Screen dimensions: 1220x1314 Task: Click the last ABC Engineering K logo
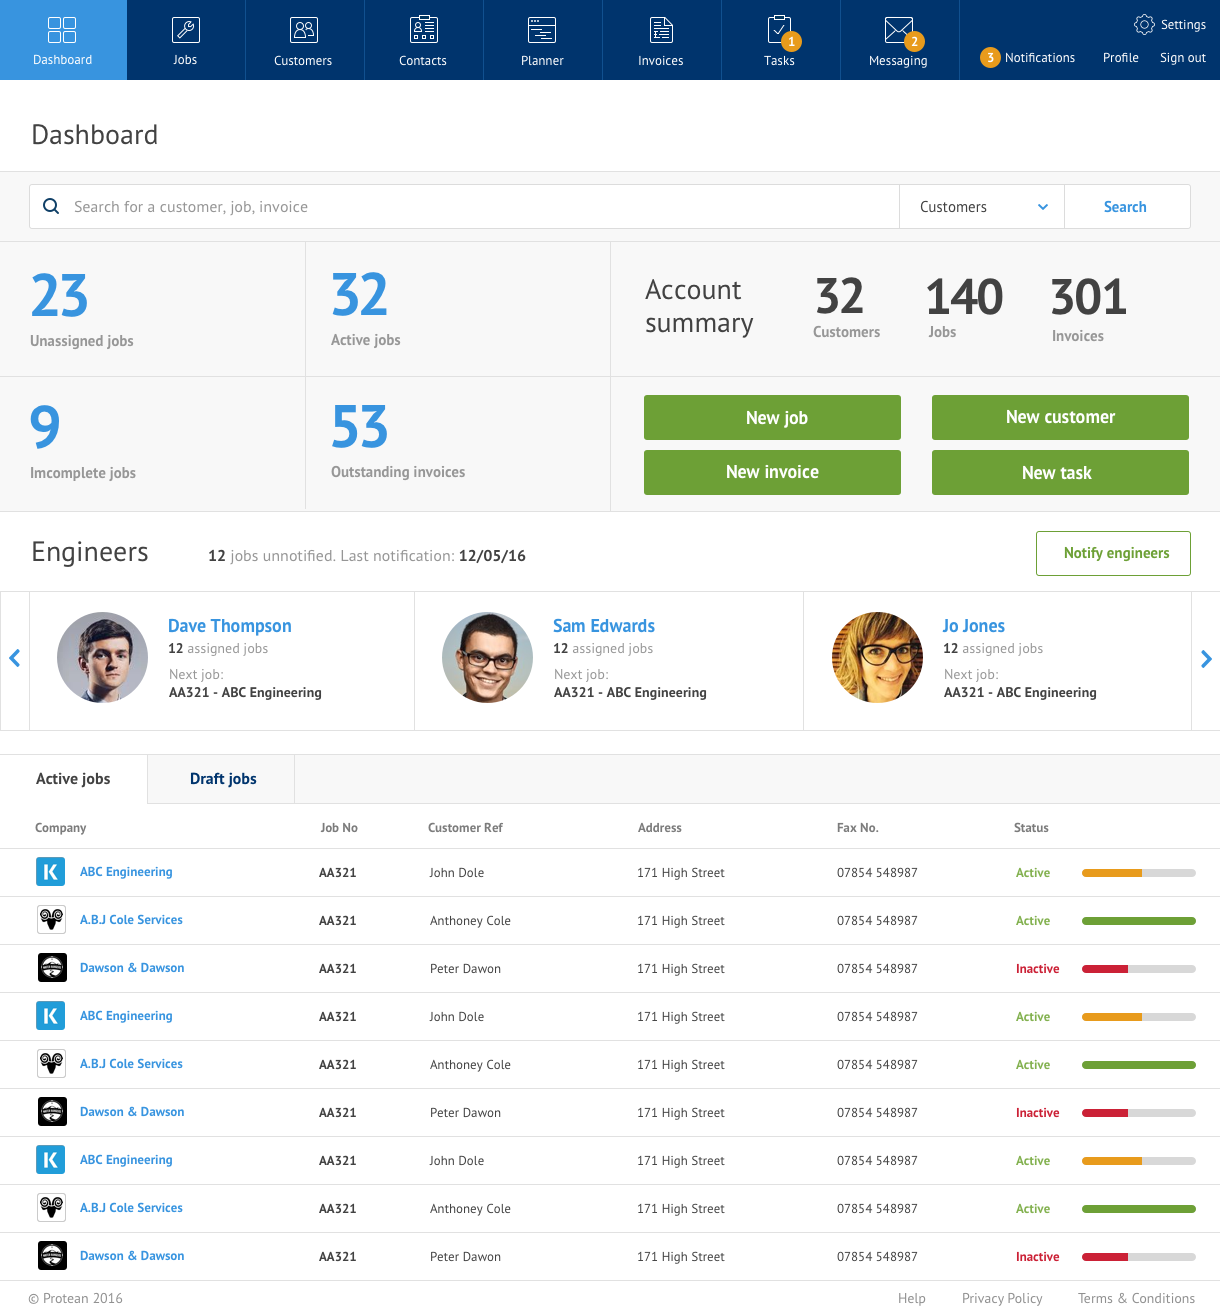[51, 1160]
